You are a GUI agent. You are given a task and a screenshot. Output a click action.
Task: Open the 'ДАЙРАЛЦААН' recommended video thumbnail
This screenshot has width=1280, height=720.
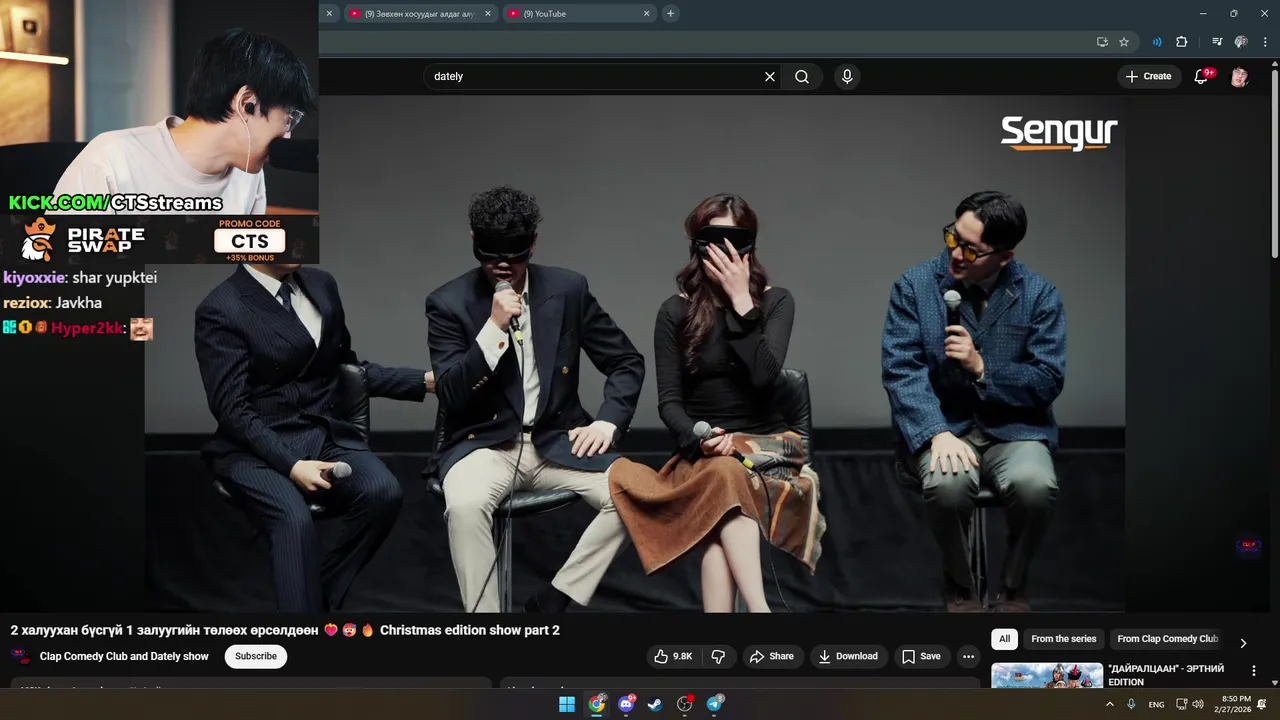[x=1047, y=676]
